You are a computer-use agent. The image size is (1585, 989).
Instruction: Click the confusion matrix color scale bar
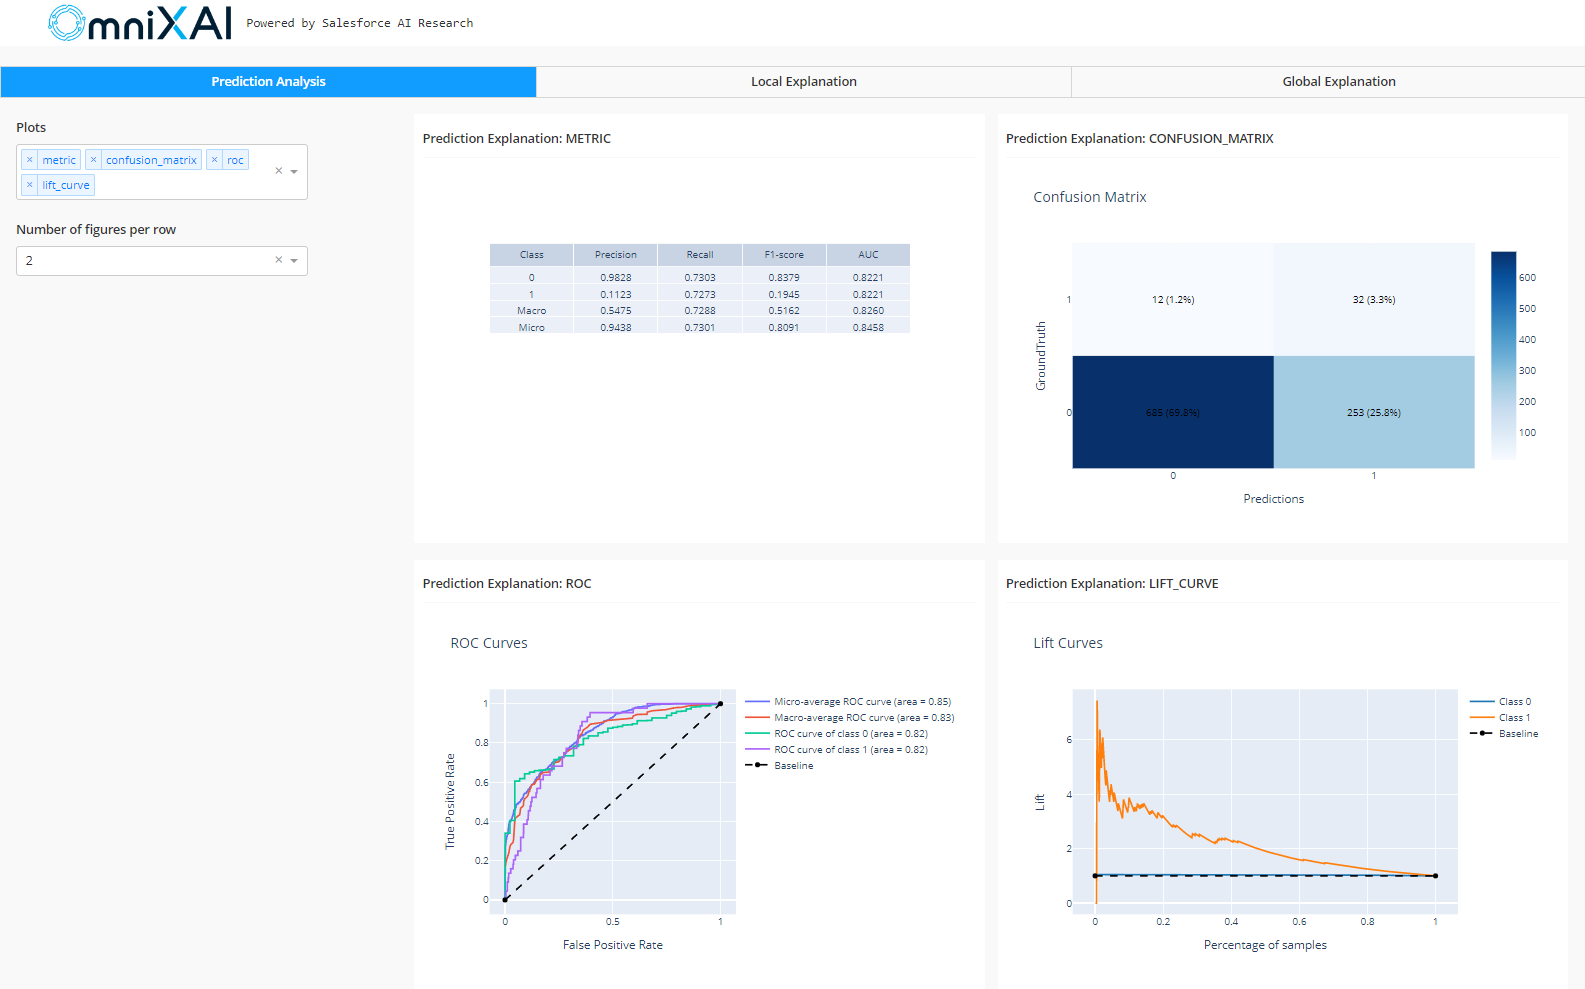[1503, 355]
